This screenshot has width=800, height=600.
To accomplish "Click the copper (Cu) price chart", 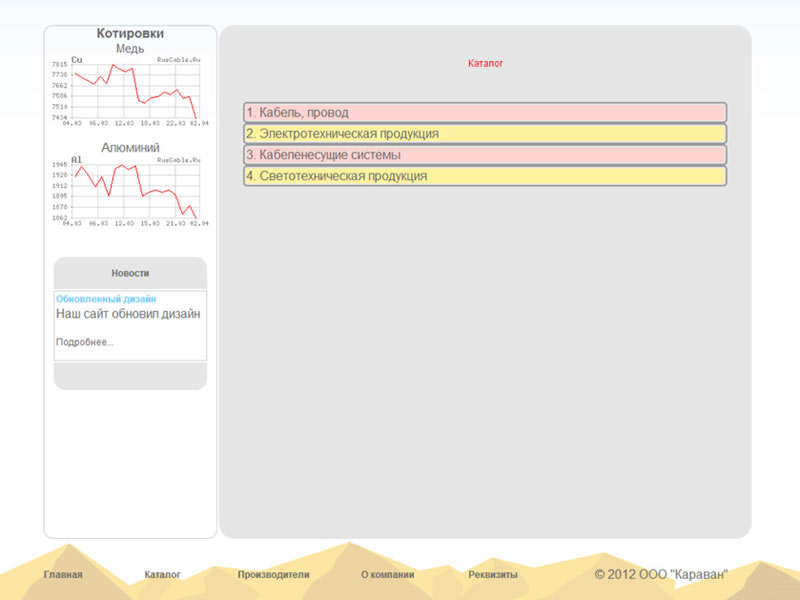I will [x=130, y=91].
